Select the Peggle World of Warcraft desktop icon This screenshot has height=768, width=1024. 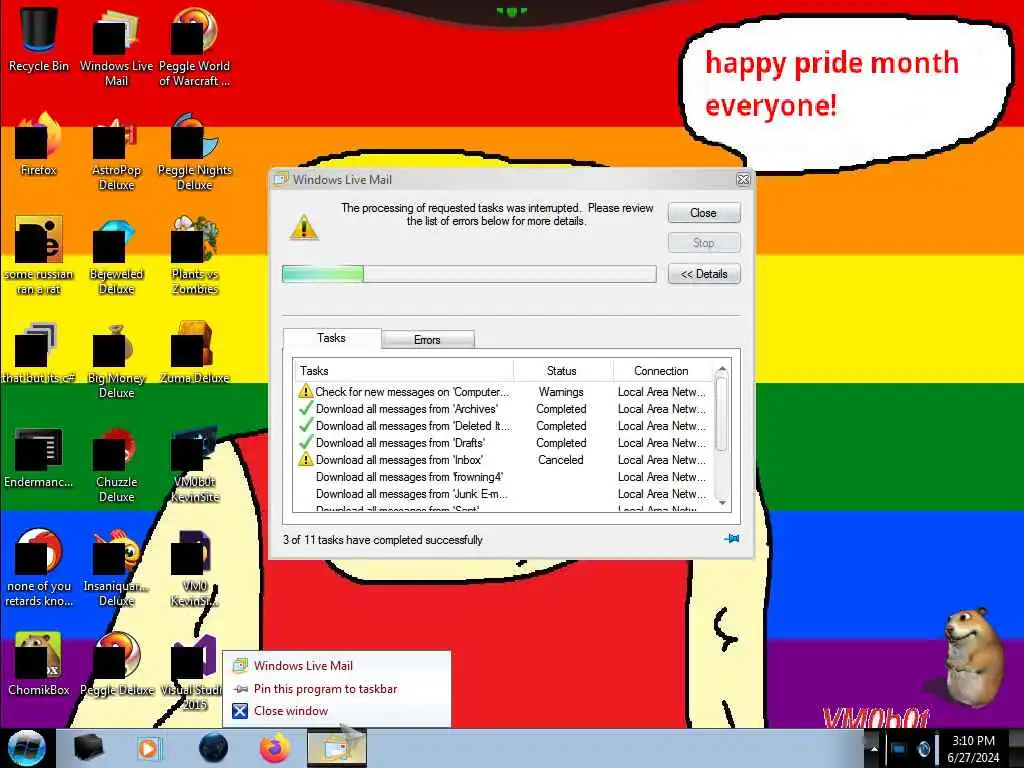(x=194, y=46)
